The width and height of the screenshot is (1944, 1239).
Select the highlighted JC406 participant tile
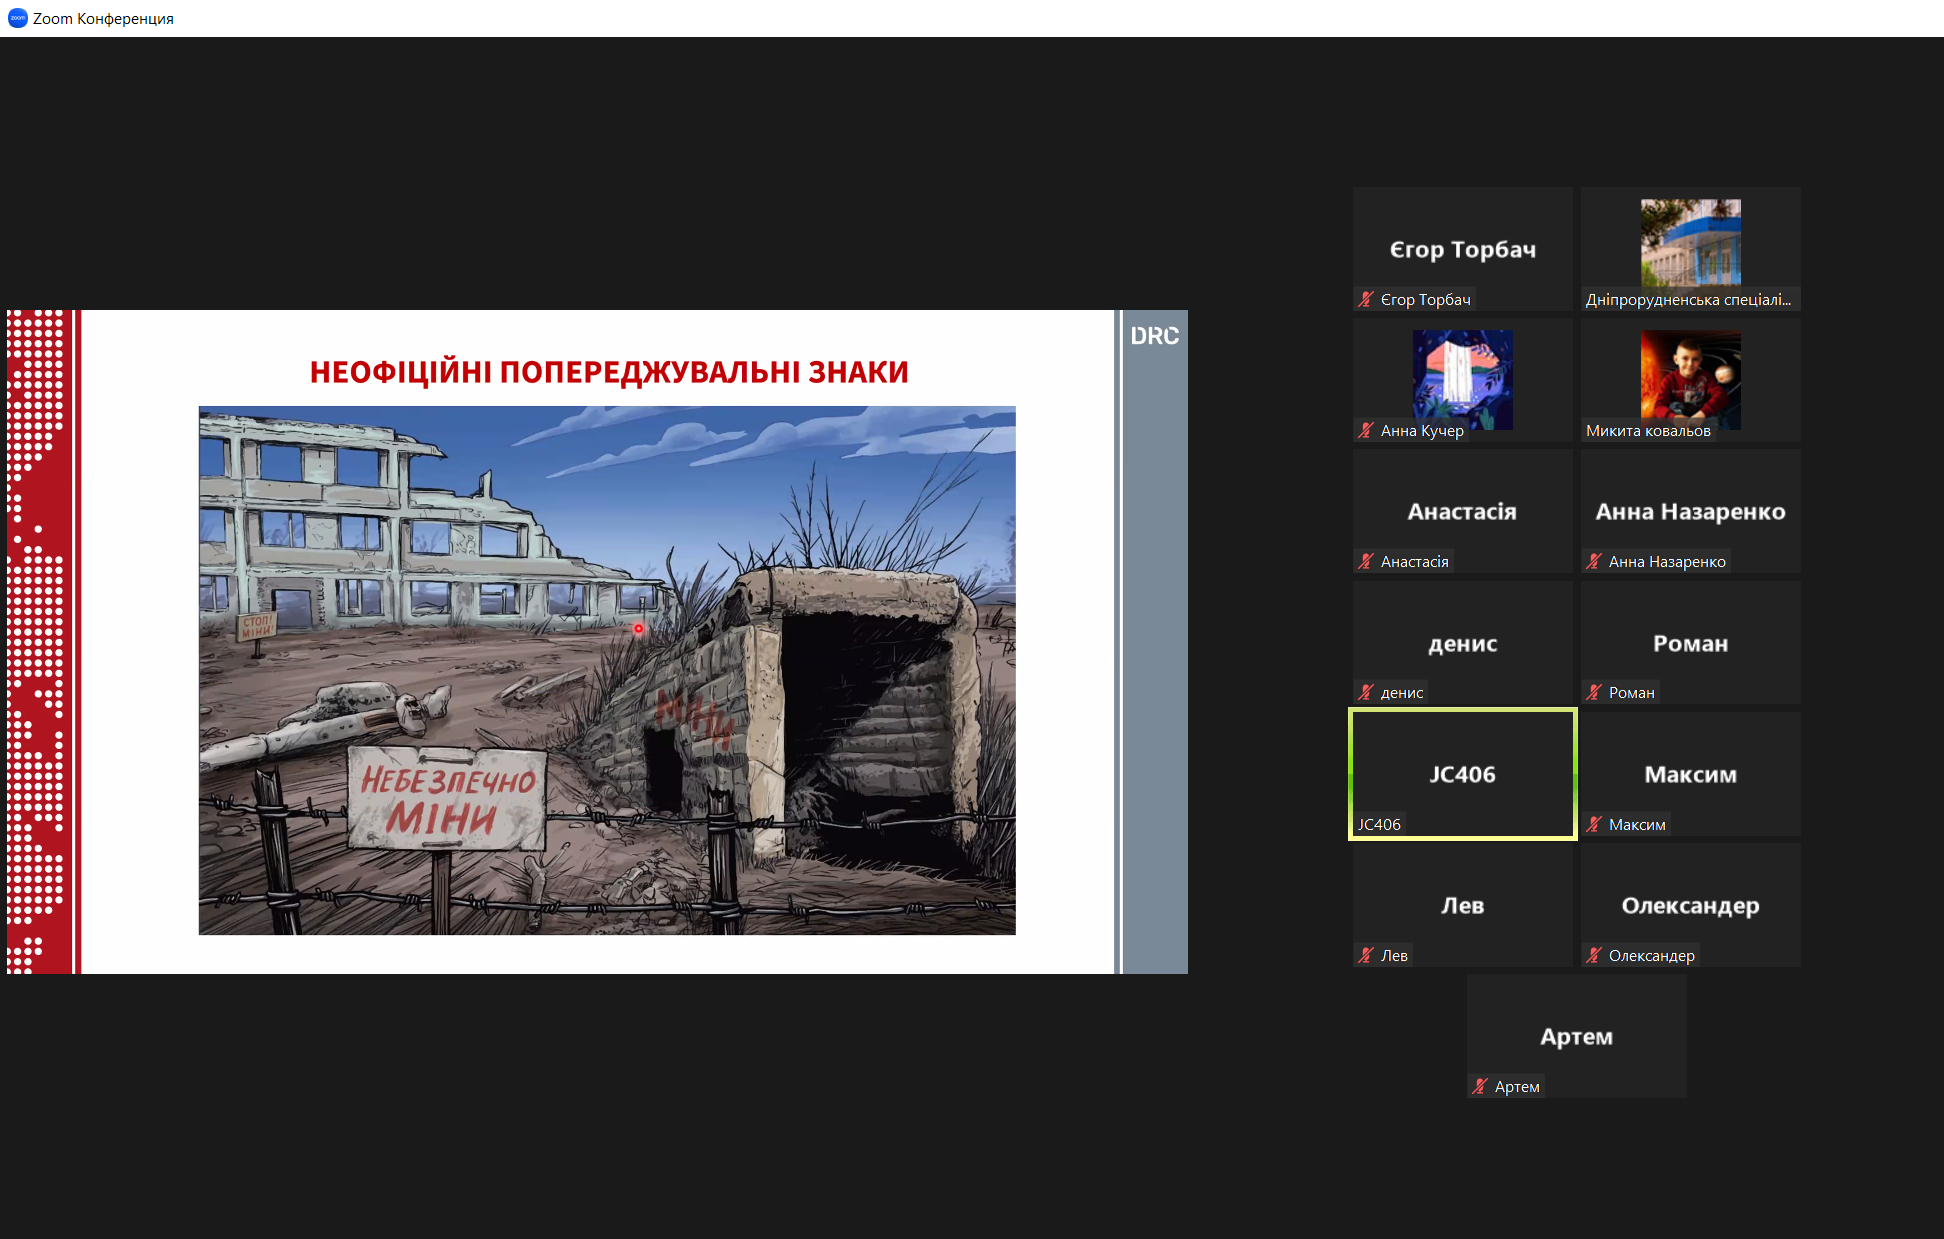coord(1462,773)
